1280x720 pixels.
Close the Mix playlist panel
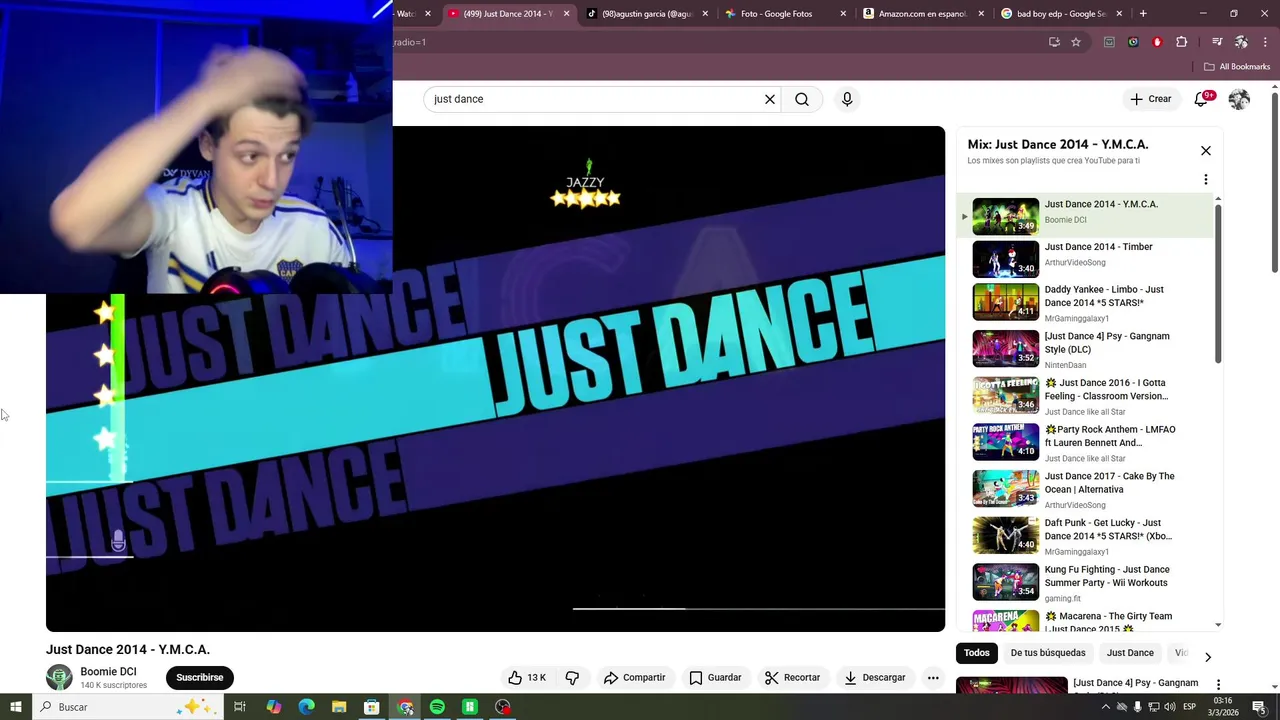(1206, 150)
